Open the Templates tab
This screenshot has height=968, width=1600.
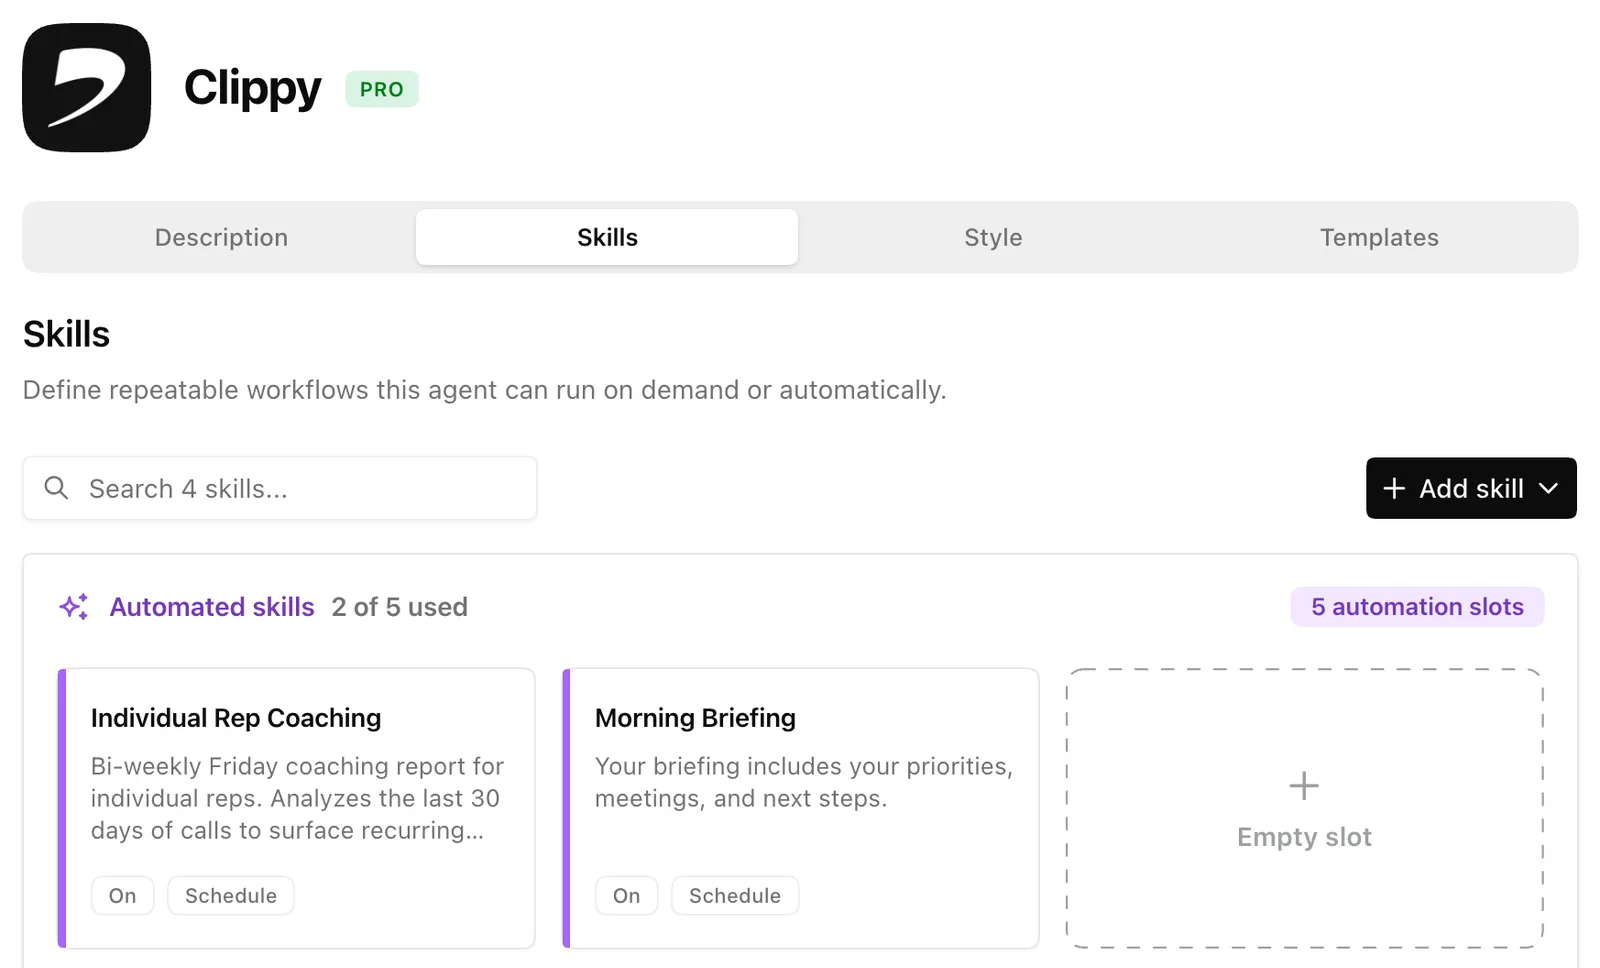click(1379, 237)
